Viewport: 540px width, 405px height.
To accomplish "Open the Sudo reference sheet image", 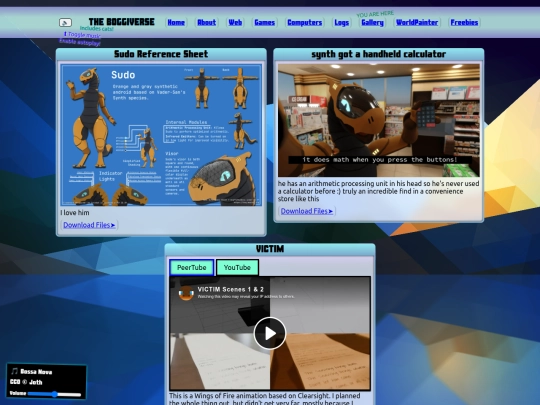I will coord(161,135).
